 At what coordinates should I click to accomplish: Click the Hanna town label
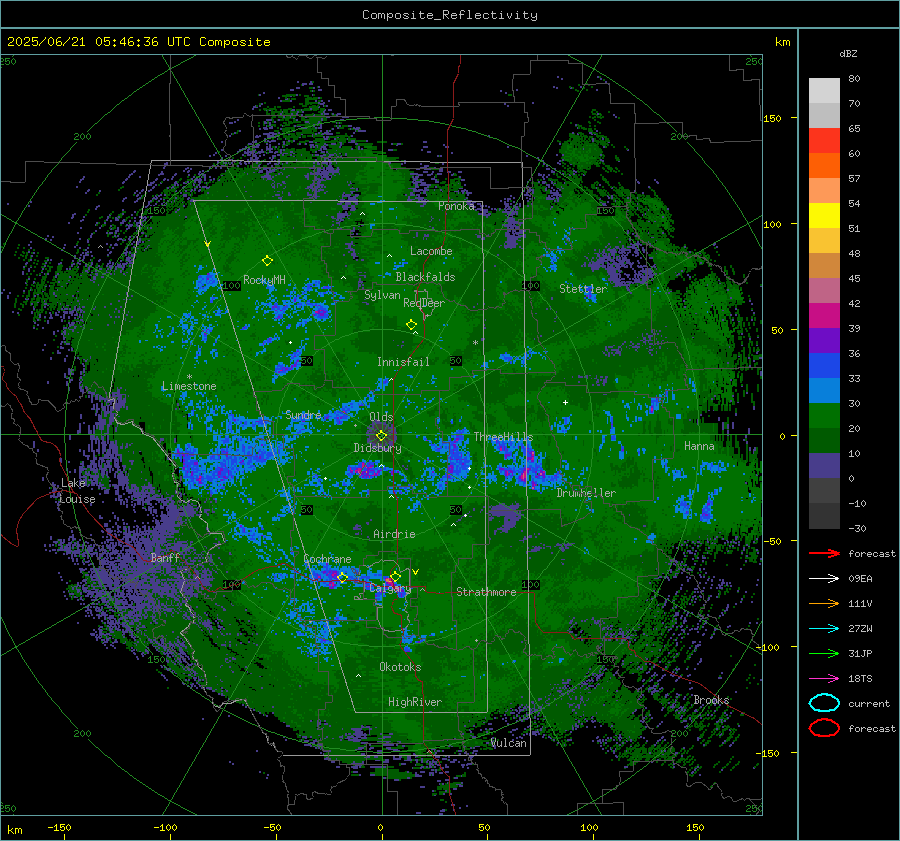pos(699,446)
